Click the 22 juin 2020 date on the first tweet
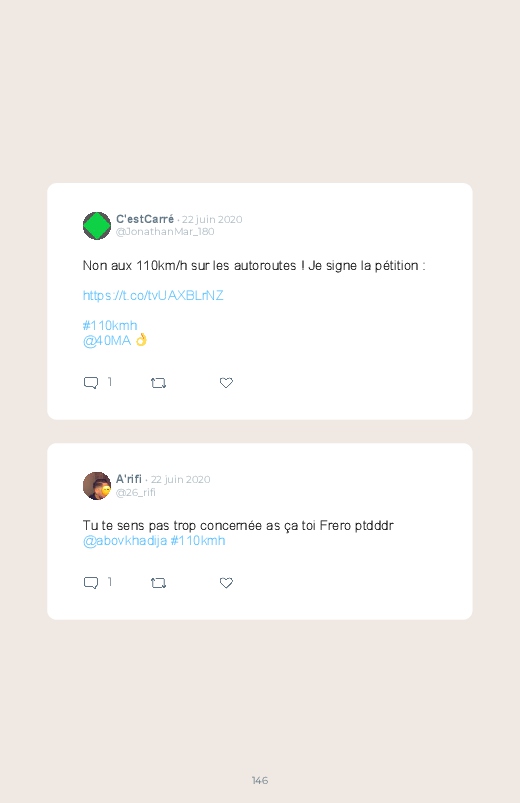520x803 pixels. point(212,220)
